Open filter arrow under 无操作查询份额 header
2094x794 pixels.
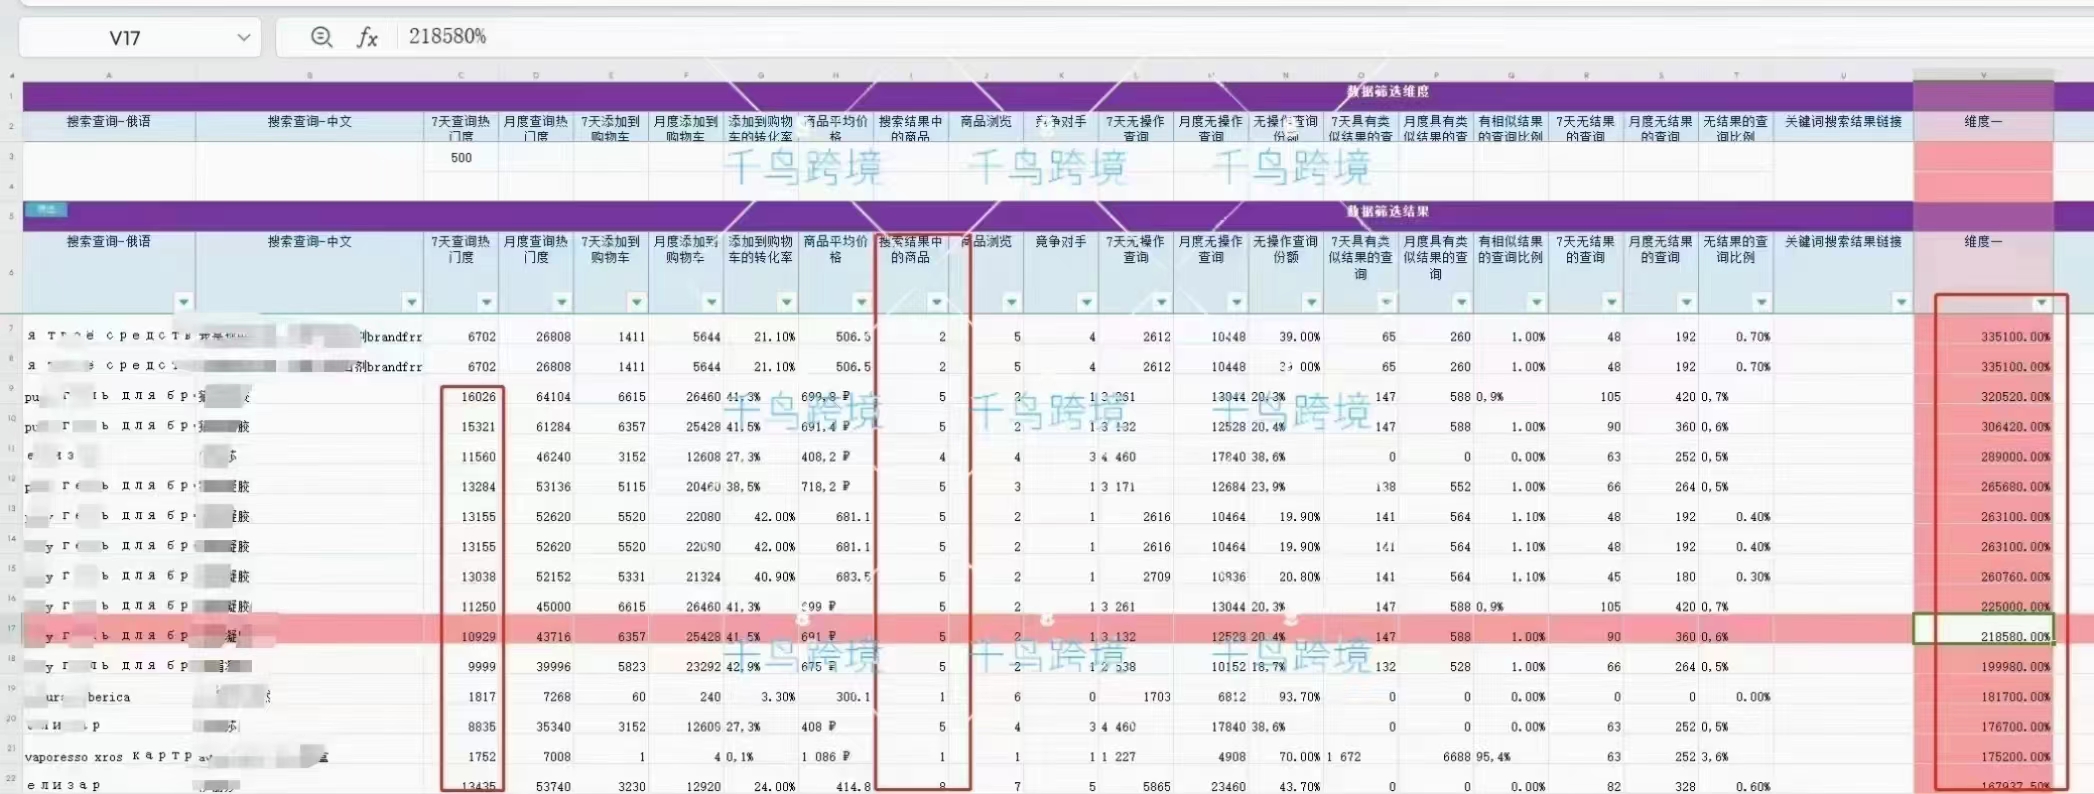coord(1311,302)
